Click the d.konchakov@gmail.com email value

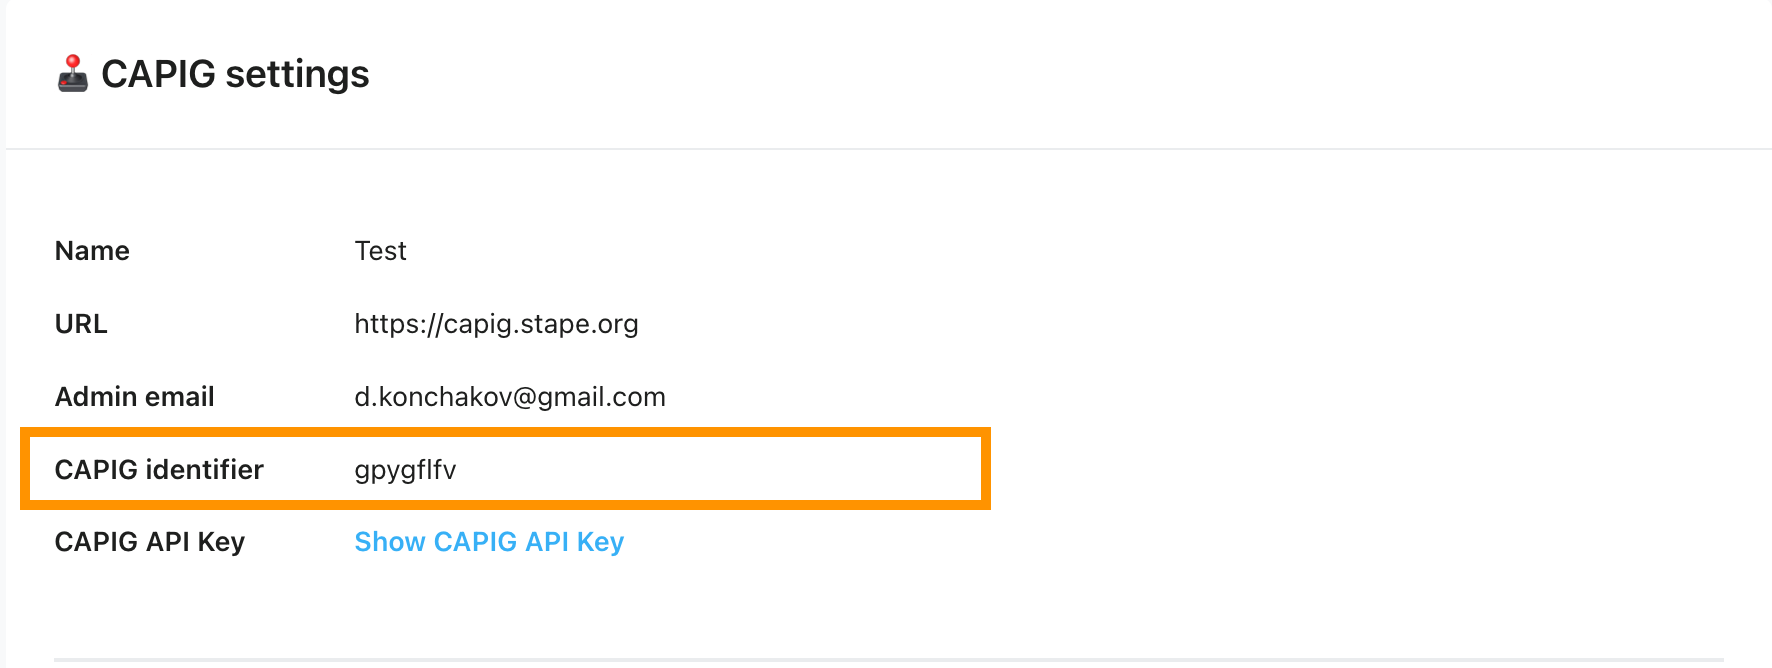click(510, 397)
